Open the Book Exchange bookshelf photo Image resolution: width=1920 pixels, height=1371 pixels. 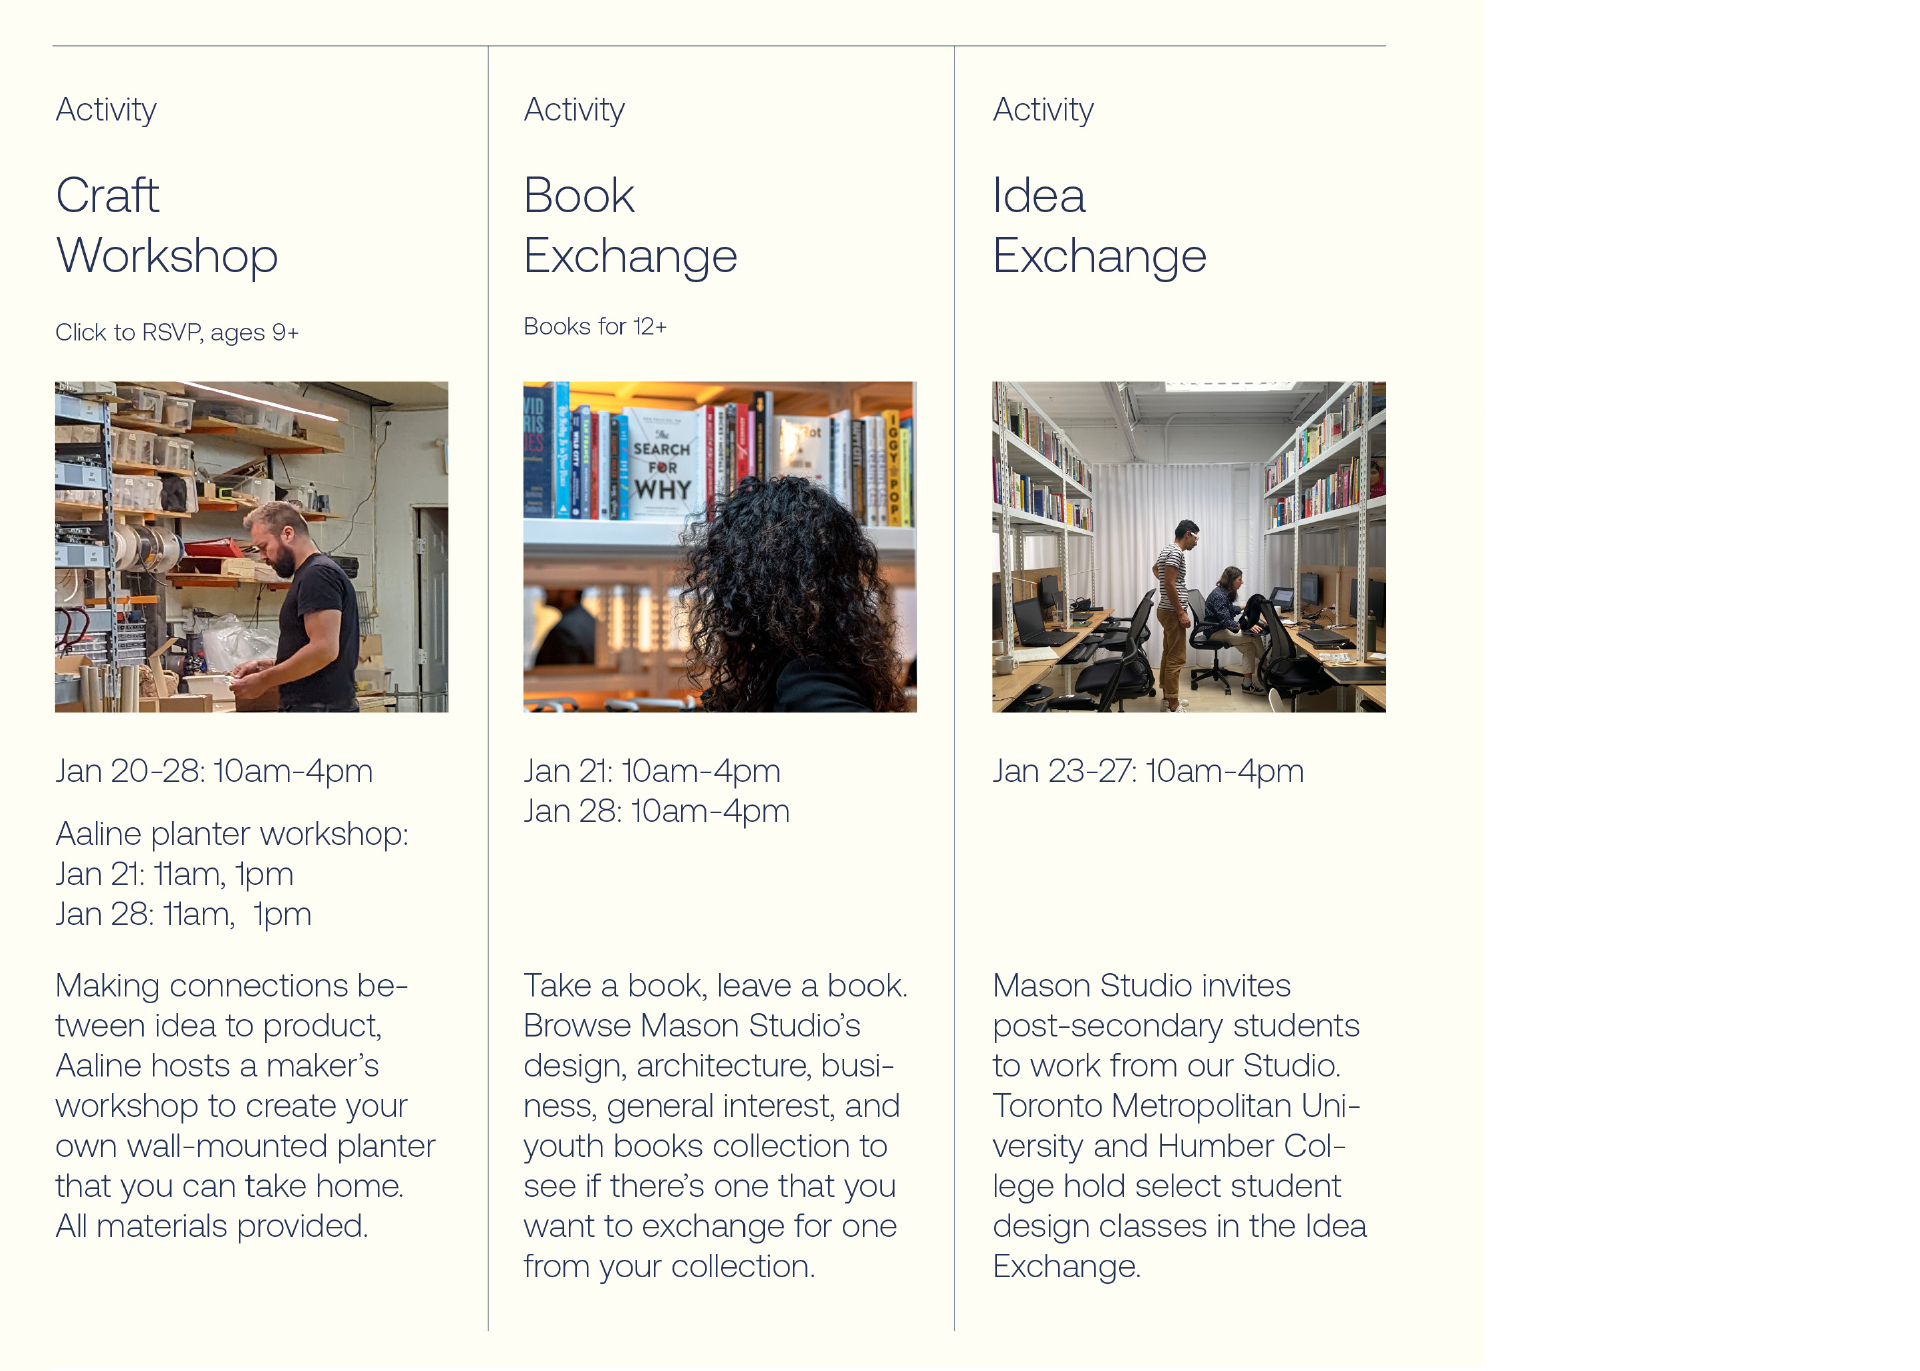point(719,546)
